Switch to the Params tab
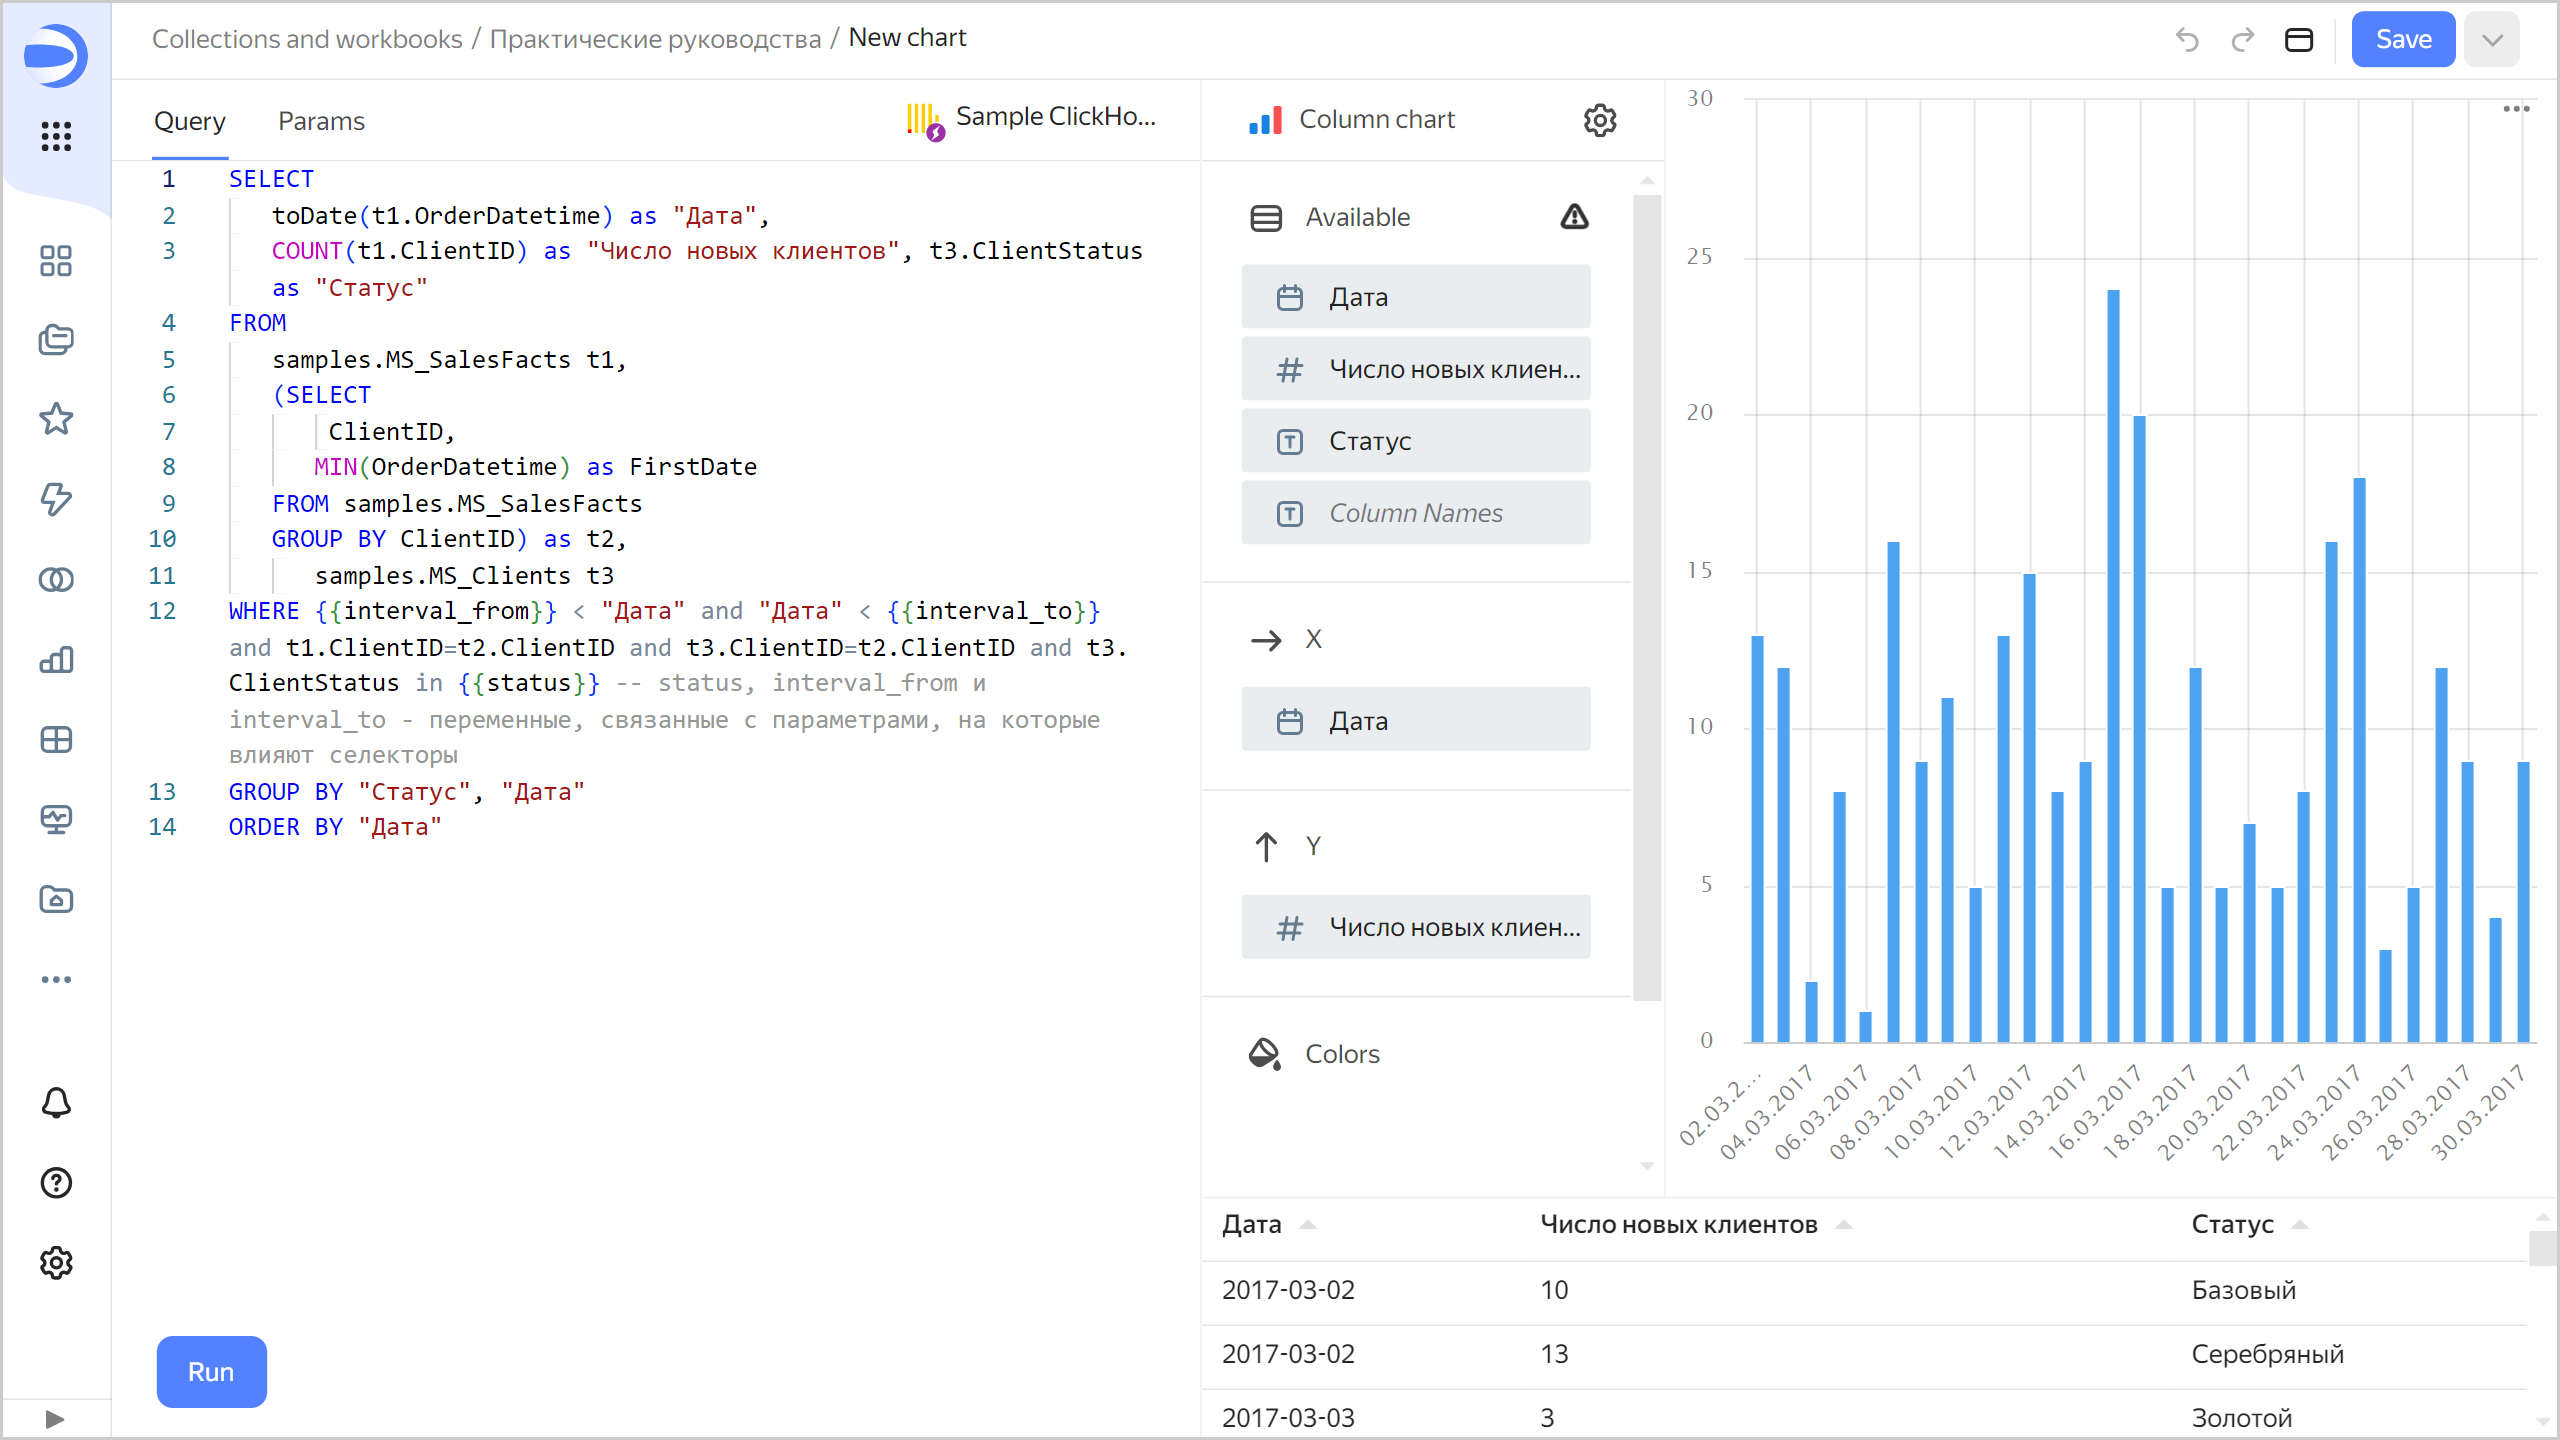Image resolution: width=2560 pixels, height=1440 pixels. [321, 121]
